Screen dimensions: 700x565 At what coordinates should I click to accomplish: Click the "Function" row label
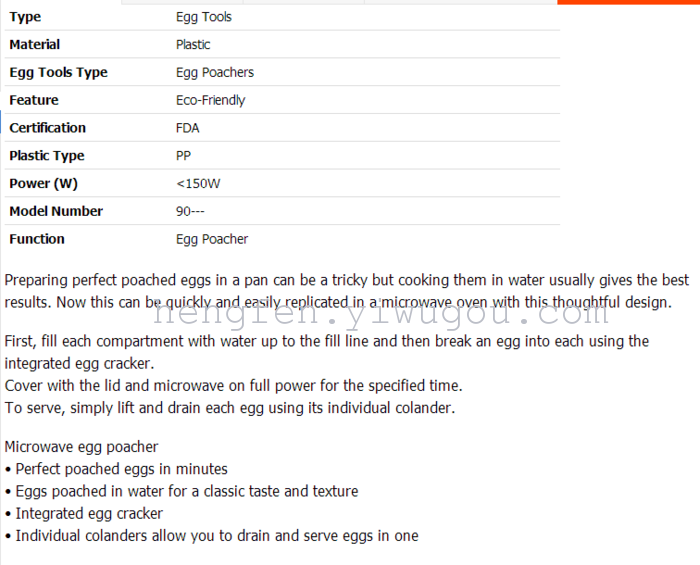[x=37, y=239]
